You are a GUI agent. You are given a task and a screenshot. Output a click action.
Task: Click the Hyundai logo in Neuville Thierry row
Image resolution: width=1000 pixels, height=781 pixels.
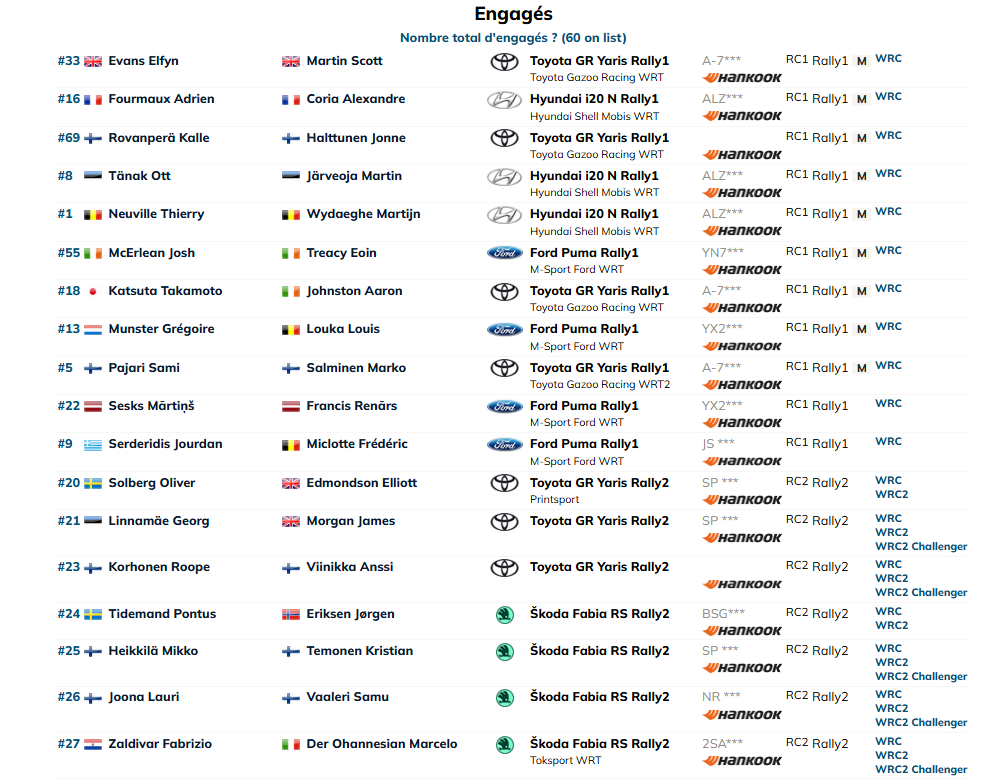(x=504, y=215)
